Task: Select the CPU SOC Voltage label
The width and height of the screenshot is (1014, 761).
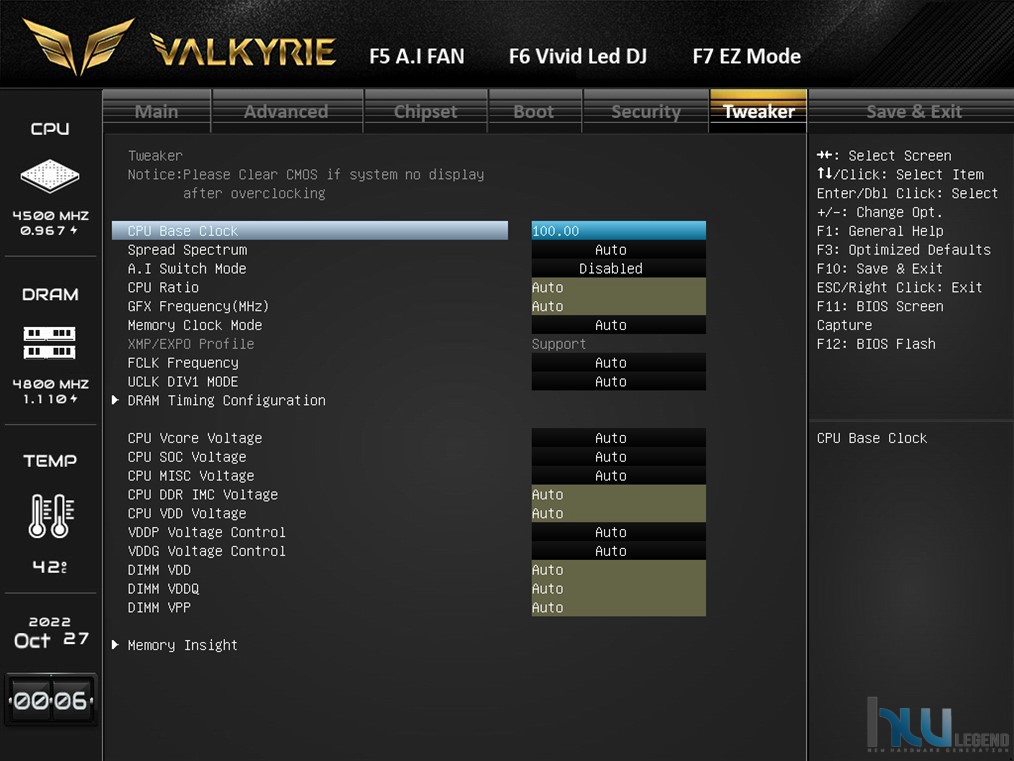Action: point(187,456)
